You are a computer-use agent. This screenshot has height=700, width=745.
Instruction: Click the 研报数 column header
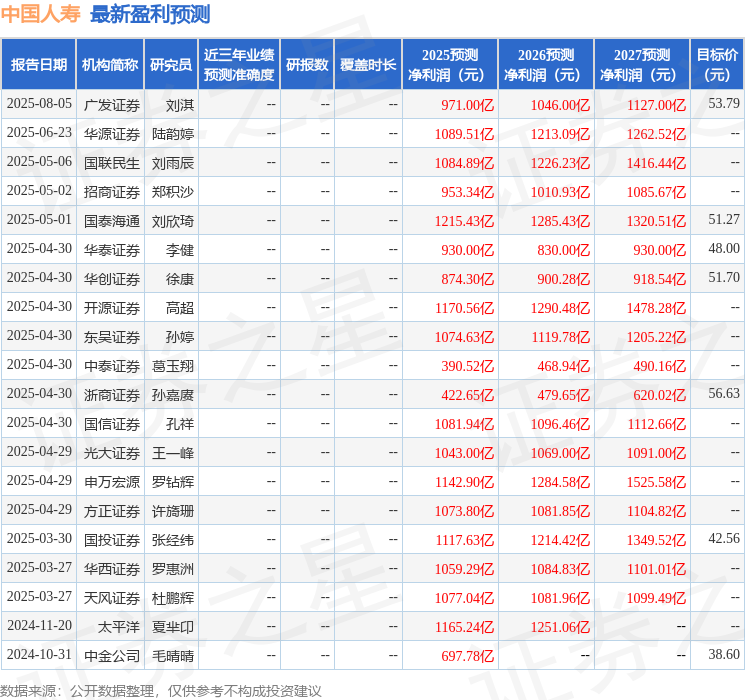[307, 65]
